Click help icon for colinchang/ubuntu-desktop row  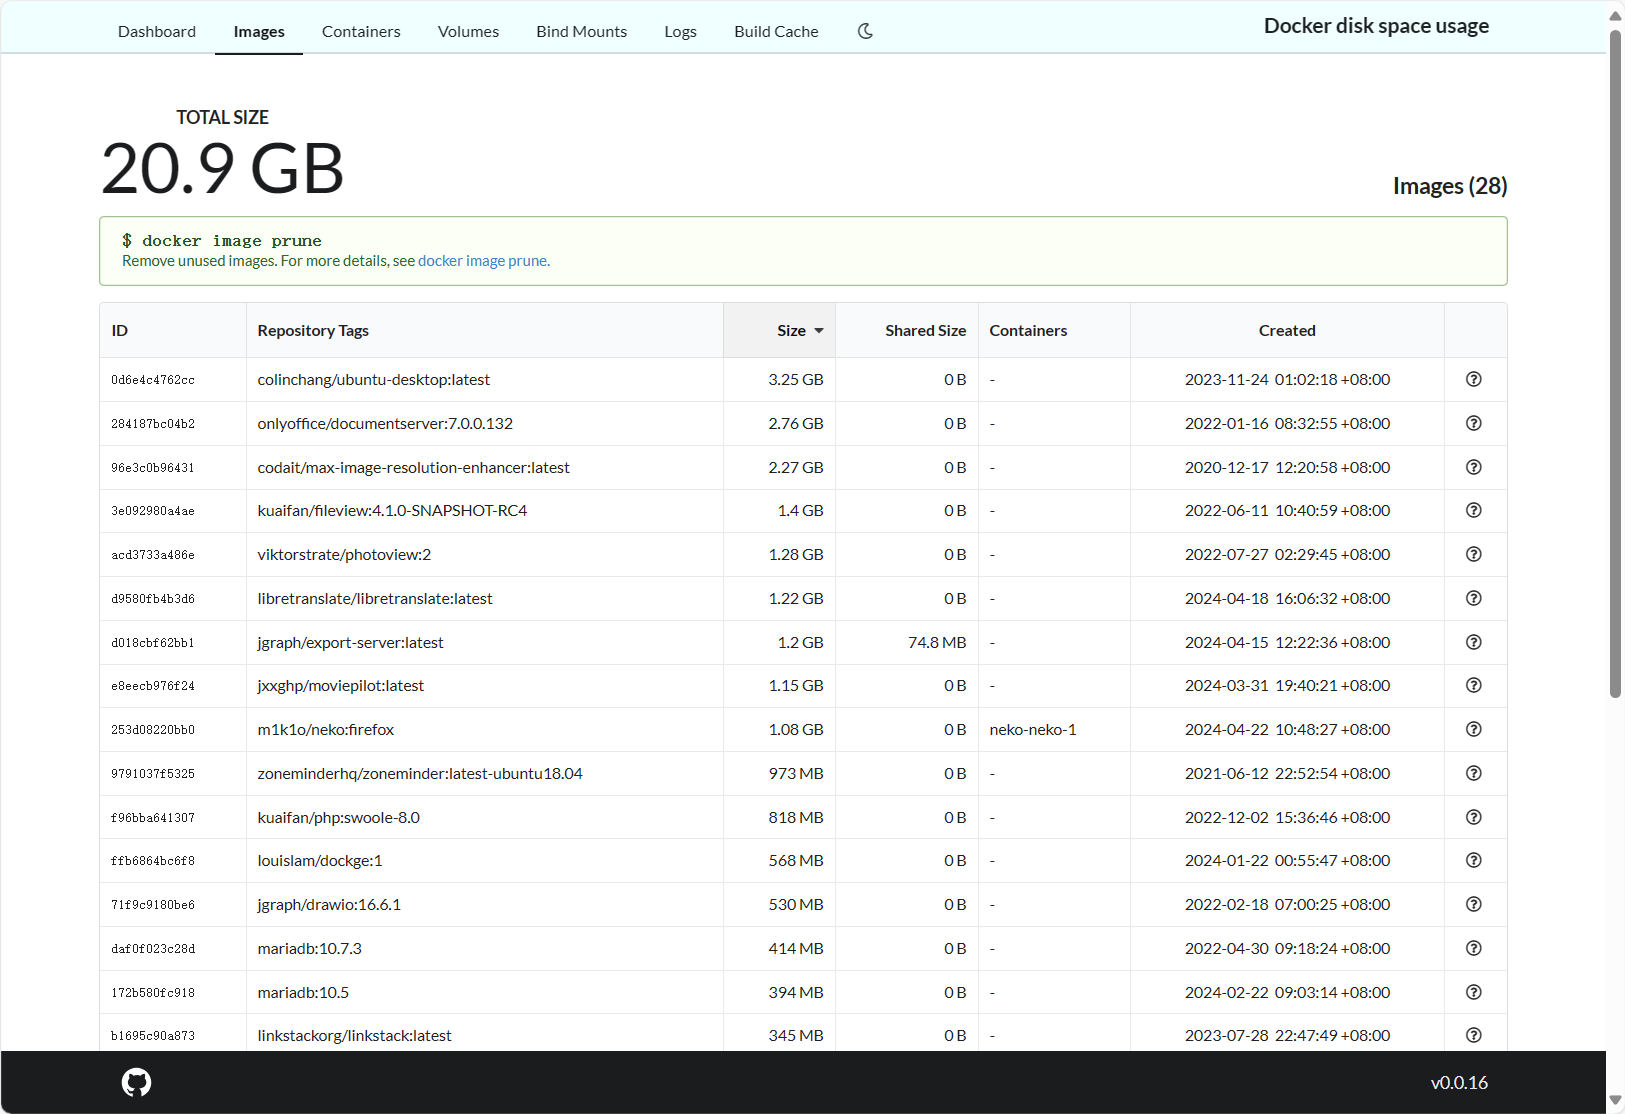point(1473,379)
